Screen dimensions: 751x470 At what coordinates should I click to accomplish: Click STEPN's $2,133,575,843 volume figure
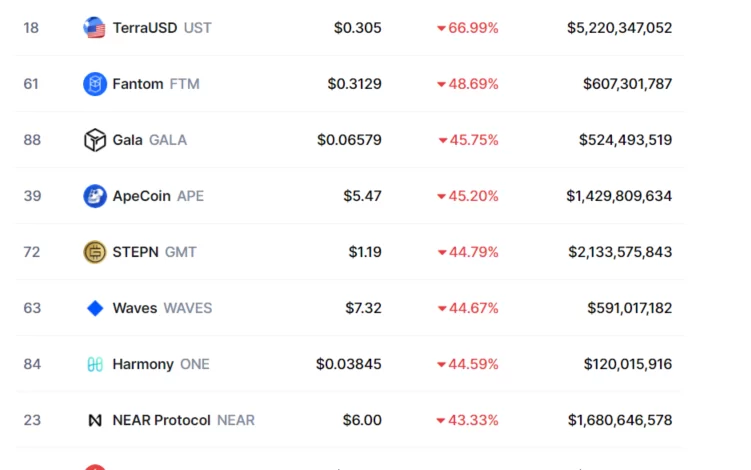[619, 252]
